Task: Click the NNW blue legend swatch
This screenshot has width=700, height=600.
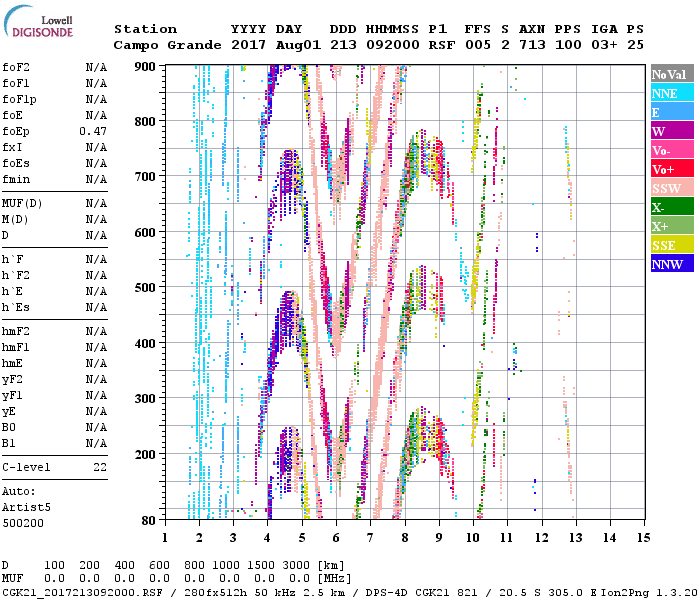Action: click(671, 264)
